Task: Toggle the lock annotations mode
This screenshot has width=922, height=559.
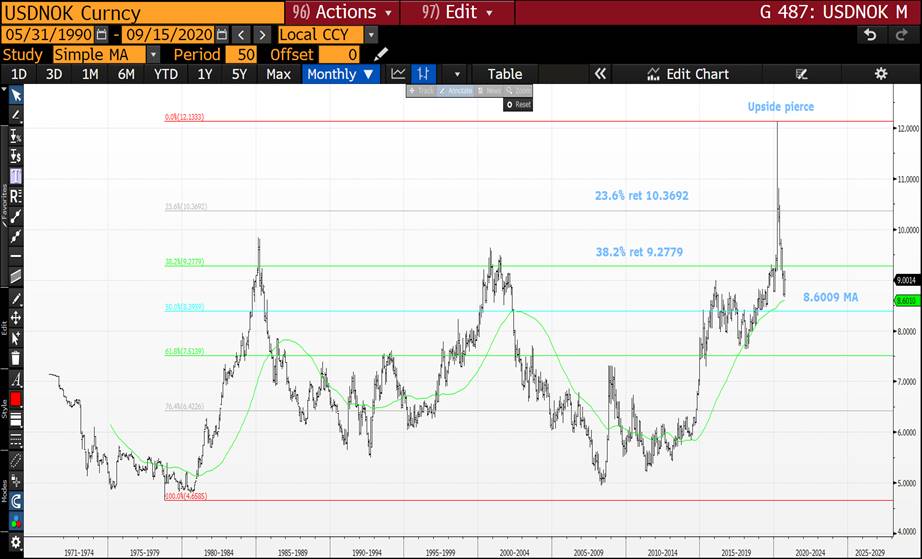Action: (16, 481)
